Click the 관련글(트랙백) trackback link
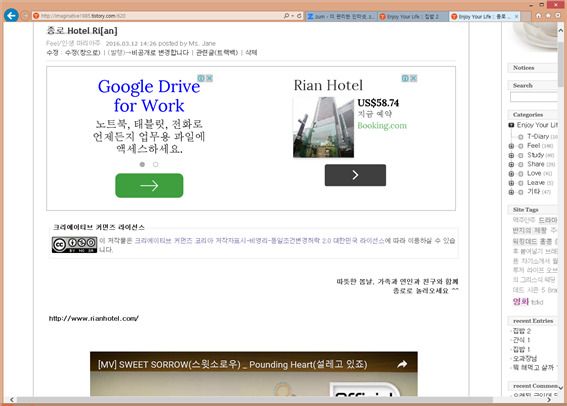The image size is (567, 406). [x=217, y=53]
